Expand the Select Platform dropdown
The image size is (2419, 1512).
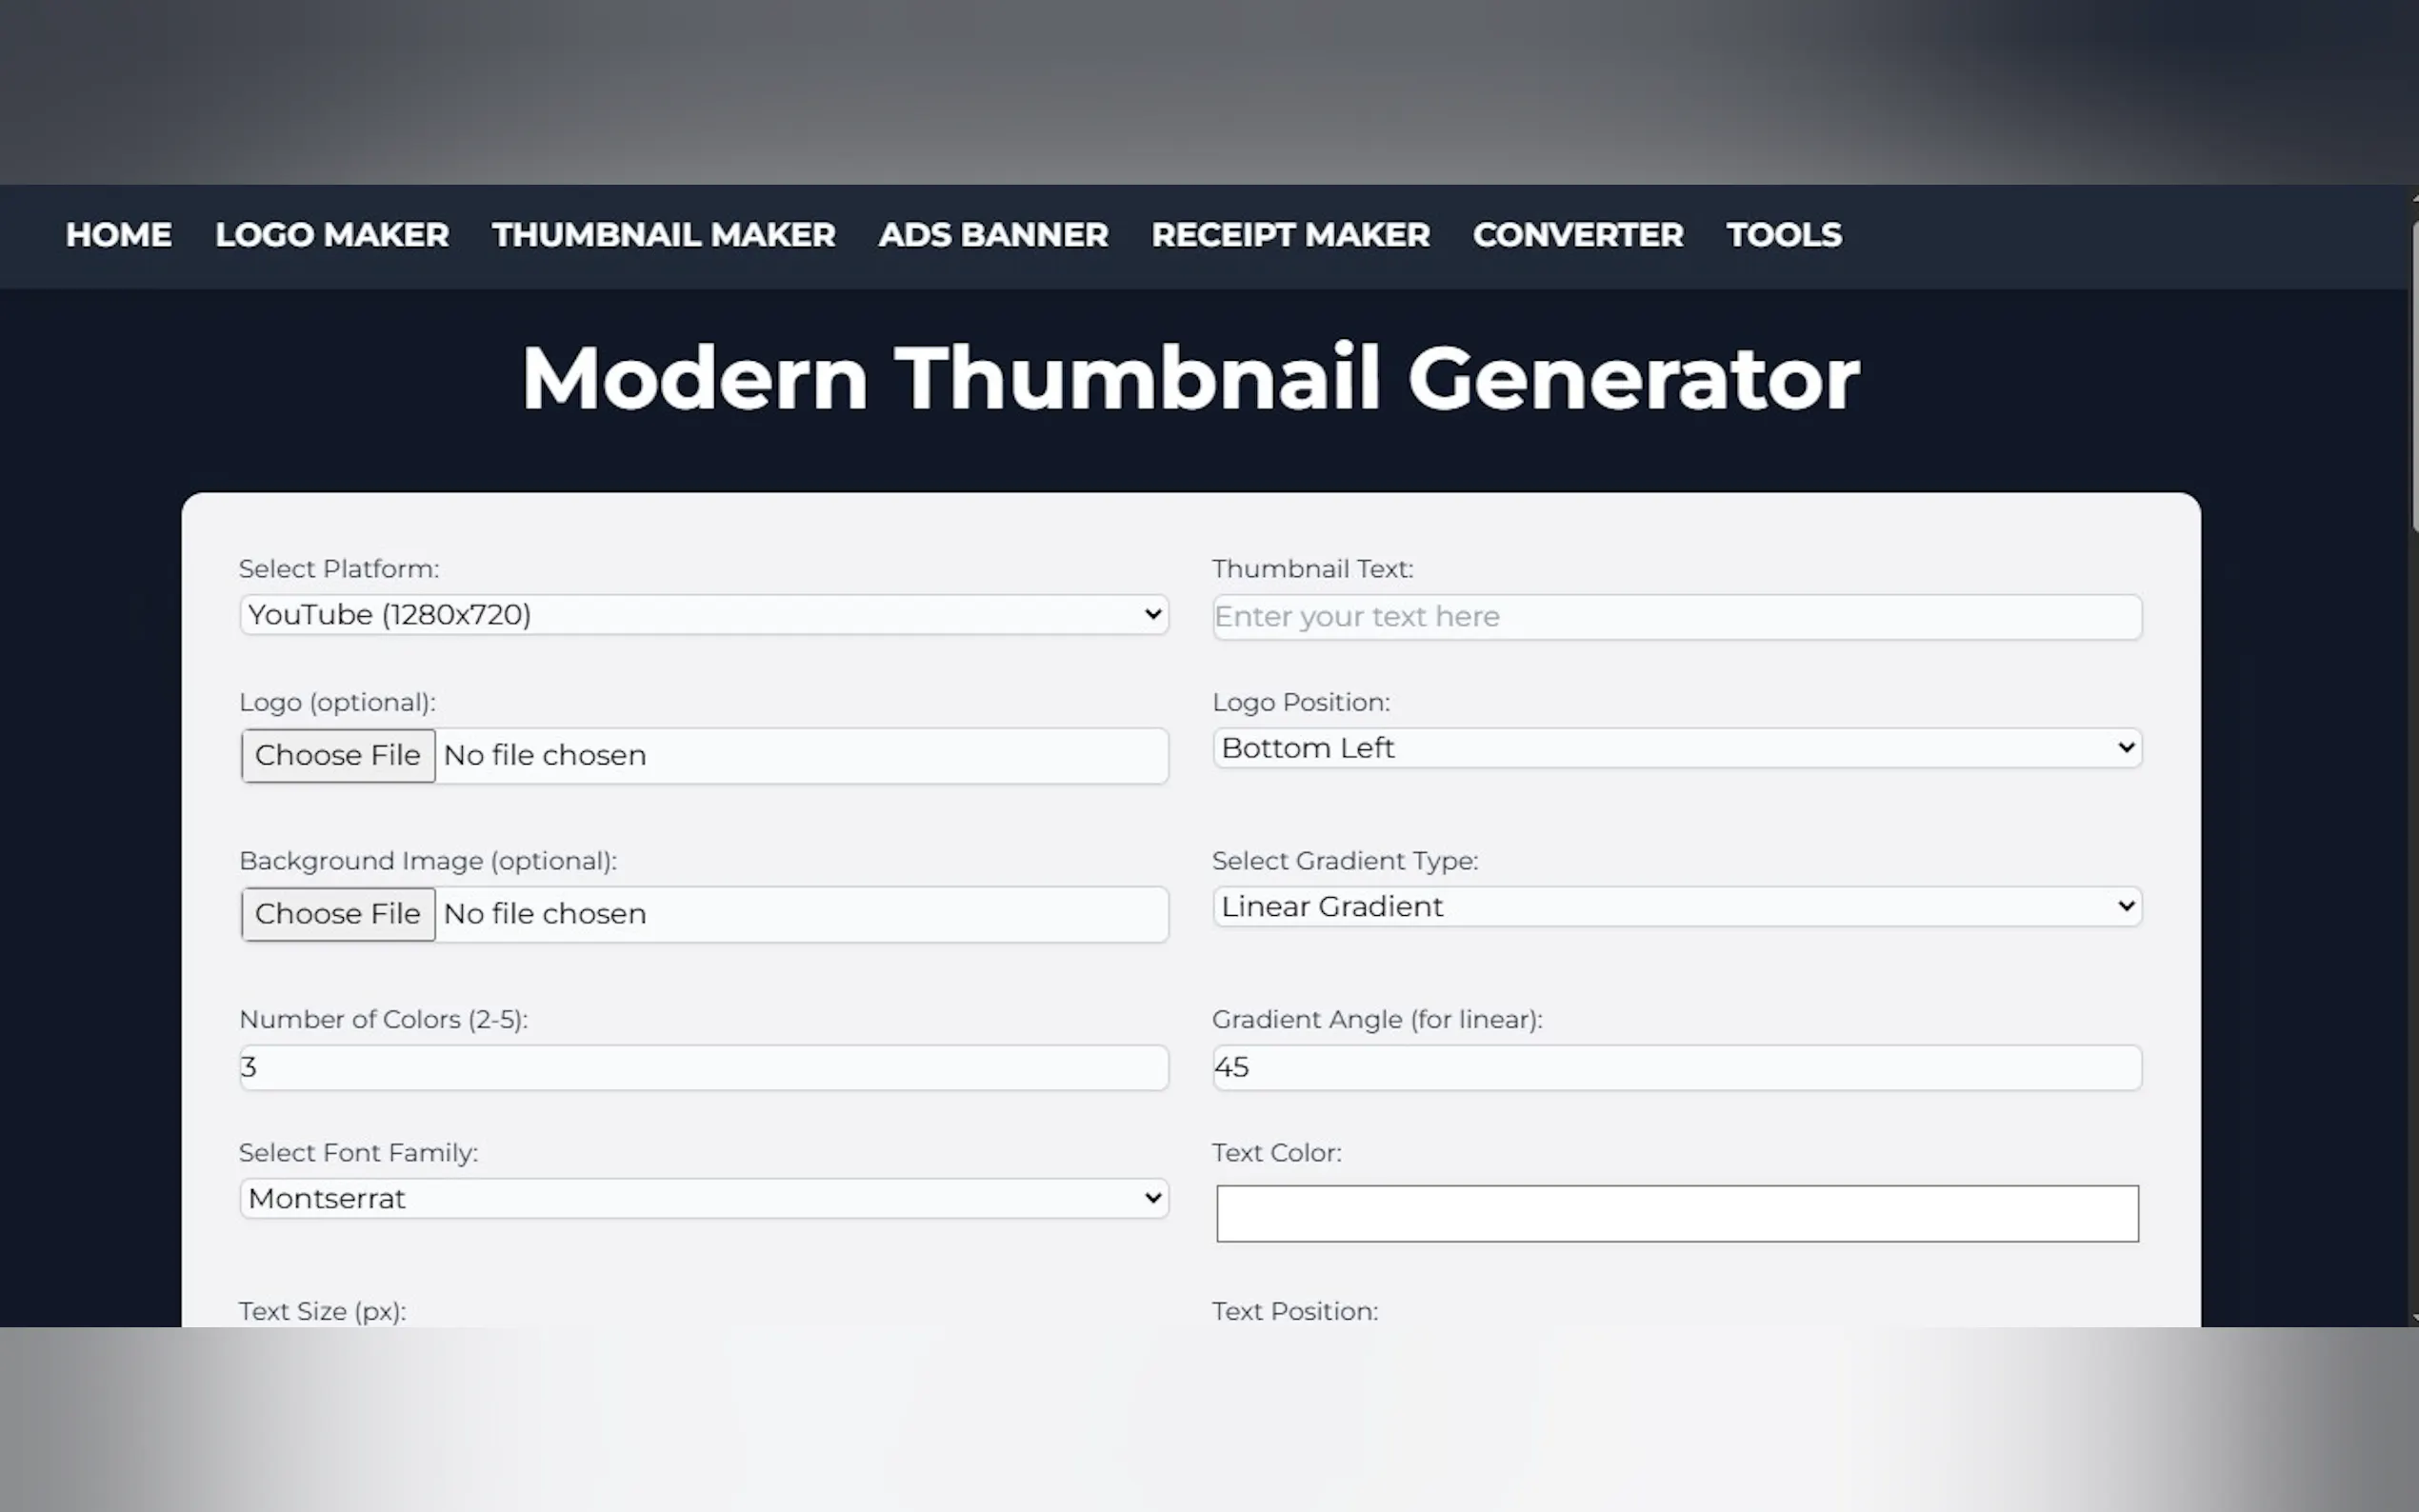coord(703,614)
